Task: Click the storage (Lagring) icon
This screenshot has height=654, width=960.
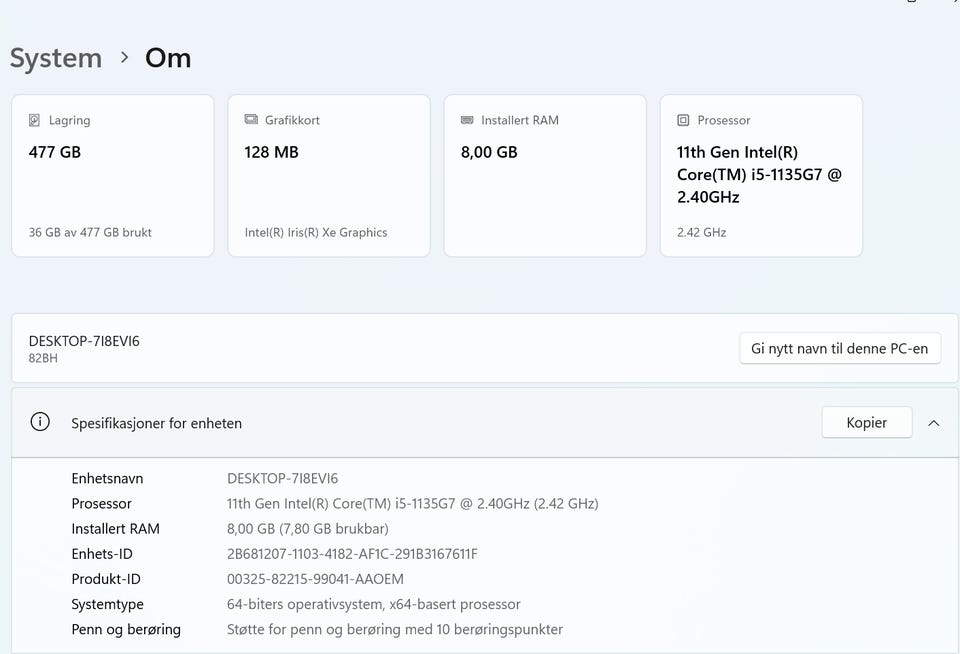Action: click(x=36, y=120)
